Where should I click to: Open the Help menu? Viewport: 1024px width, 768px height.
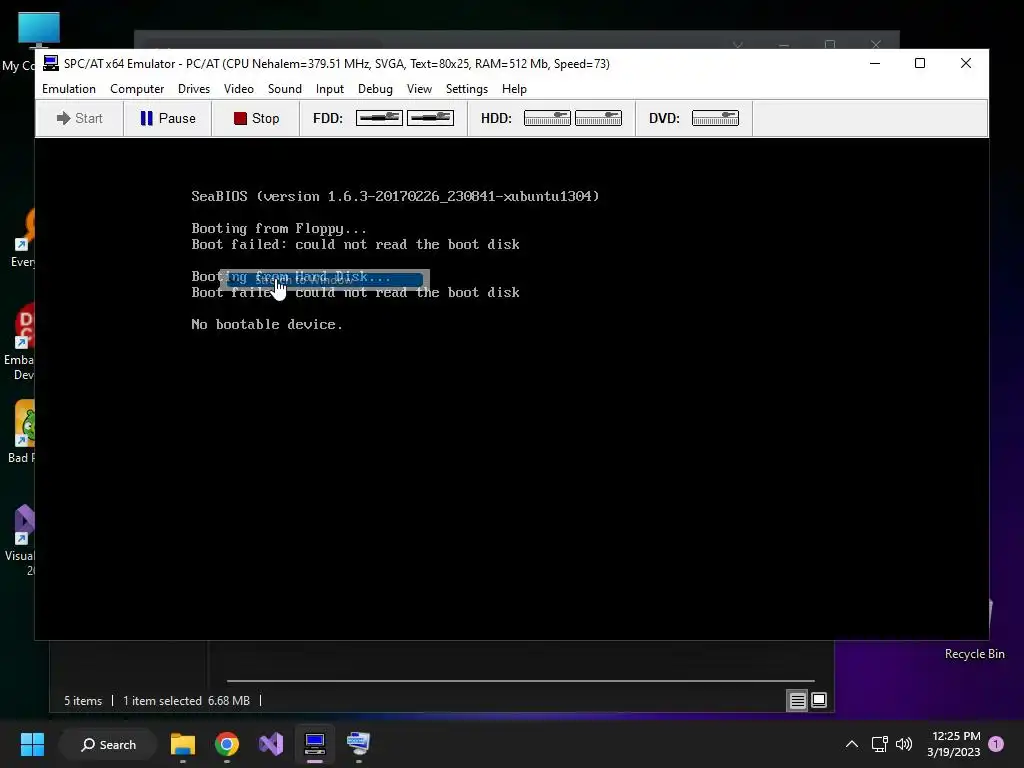click(x=514, y=89)
